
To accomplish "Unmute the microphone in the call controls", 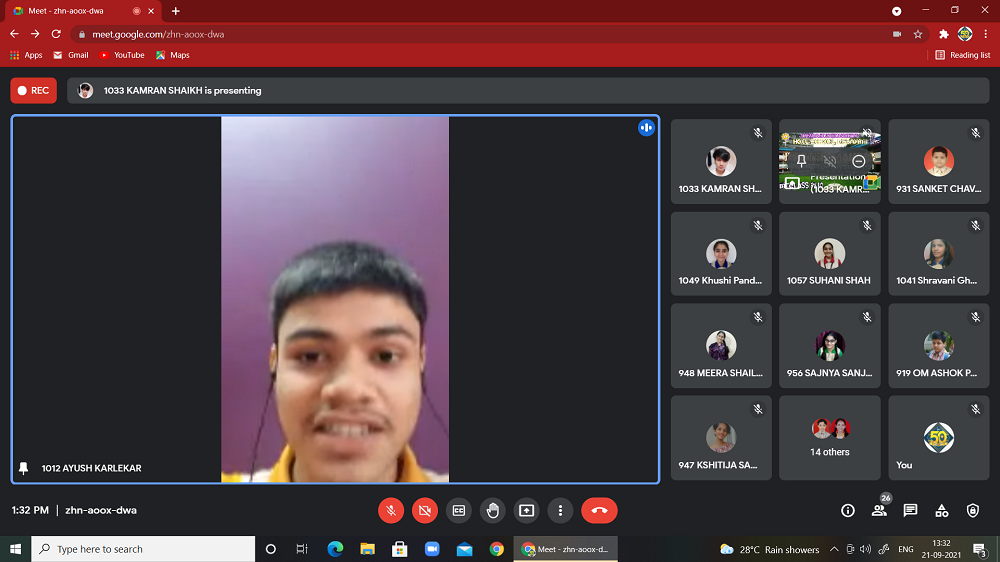I will click(391, 510).
